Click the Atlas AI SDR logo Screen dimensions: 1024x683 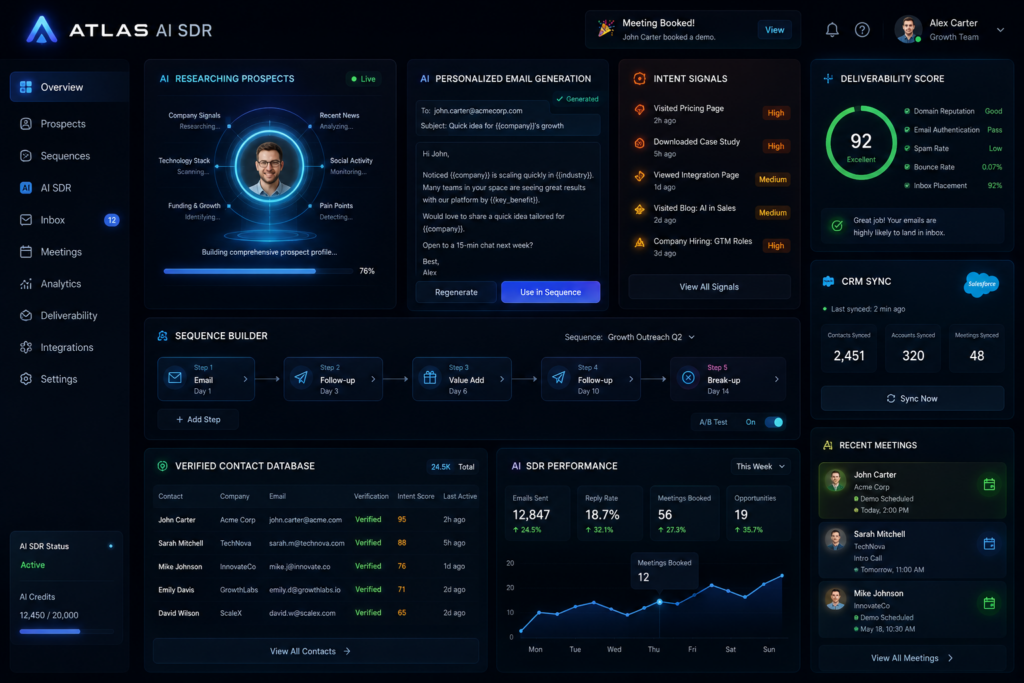pyautogui.click(x=120, y=30)
